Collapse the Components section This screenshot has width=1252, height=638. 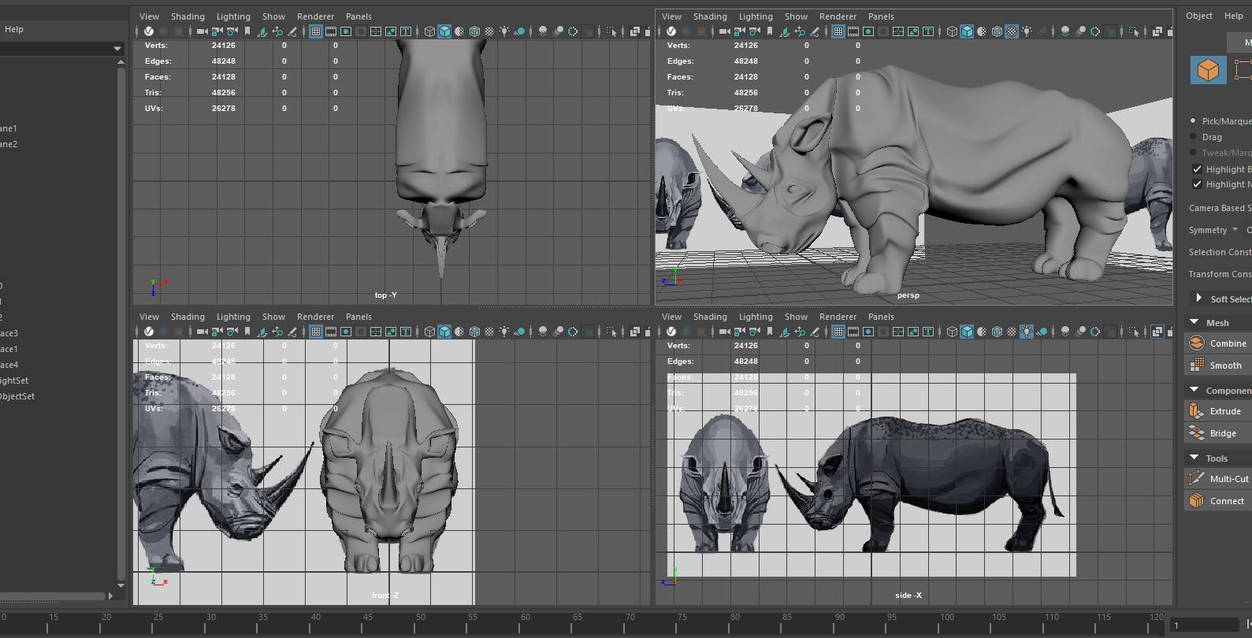tap(1194, 390)
